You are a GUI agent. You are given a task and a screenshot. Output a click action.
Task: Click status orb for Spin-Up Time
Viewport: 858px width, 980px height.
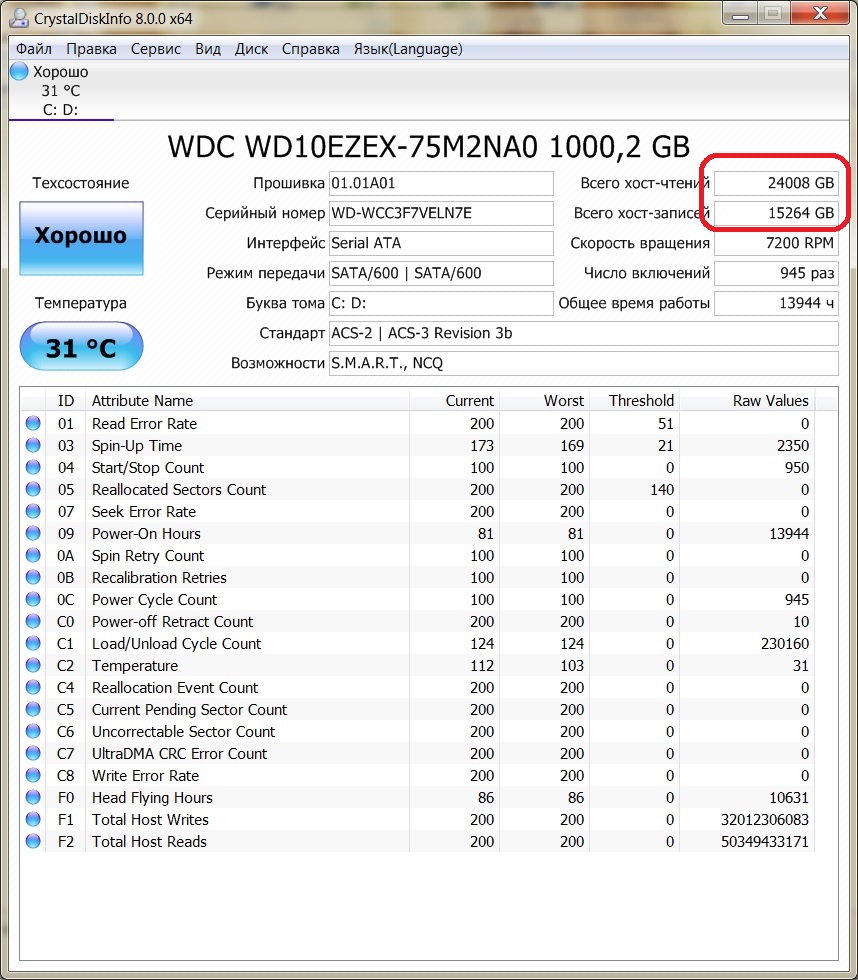click(33, 445)
